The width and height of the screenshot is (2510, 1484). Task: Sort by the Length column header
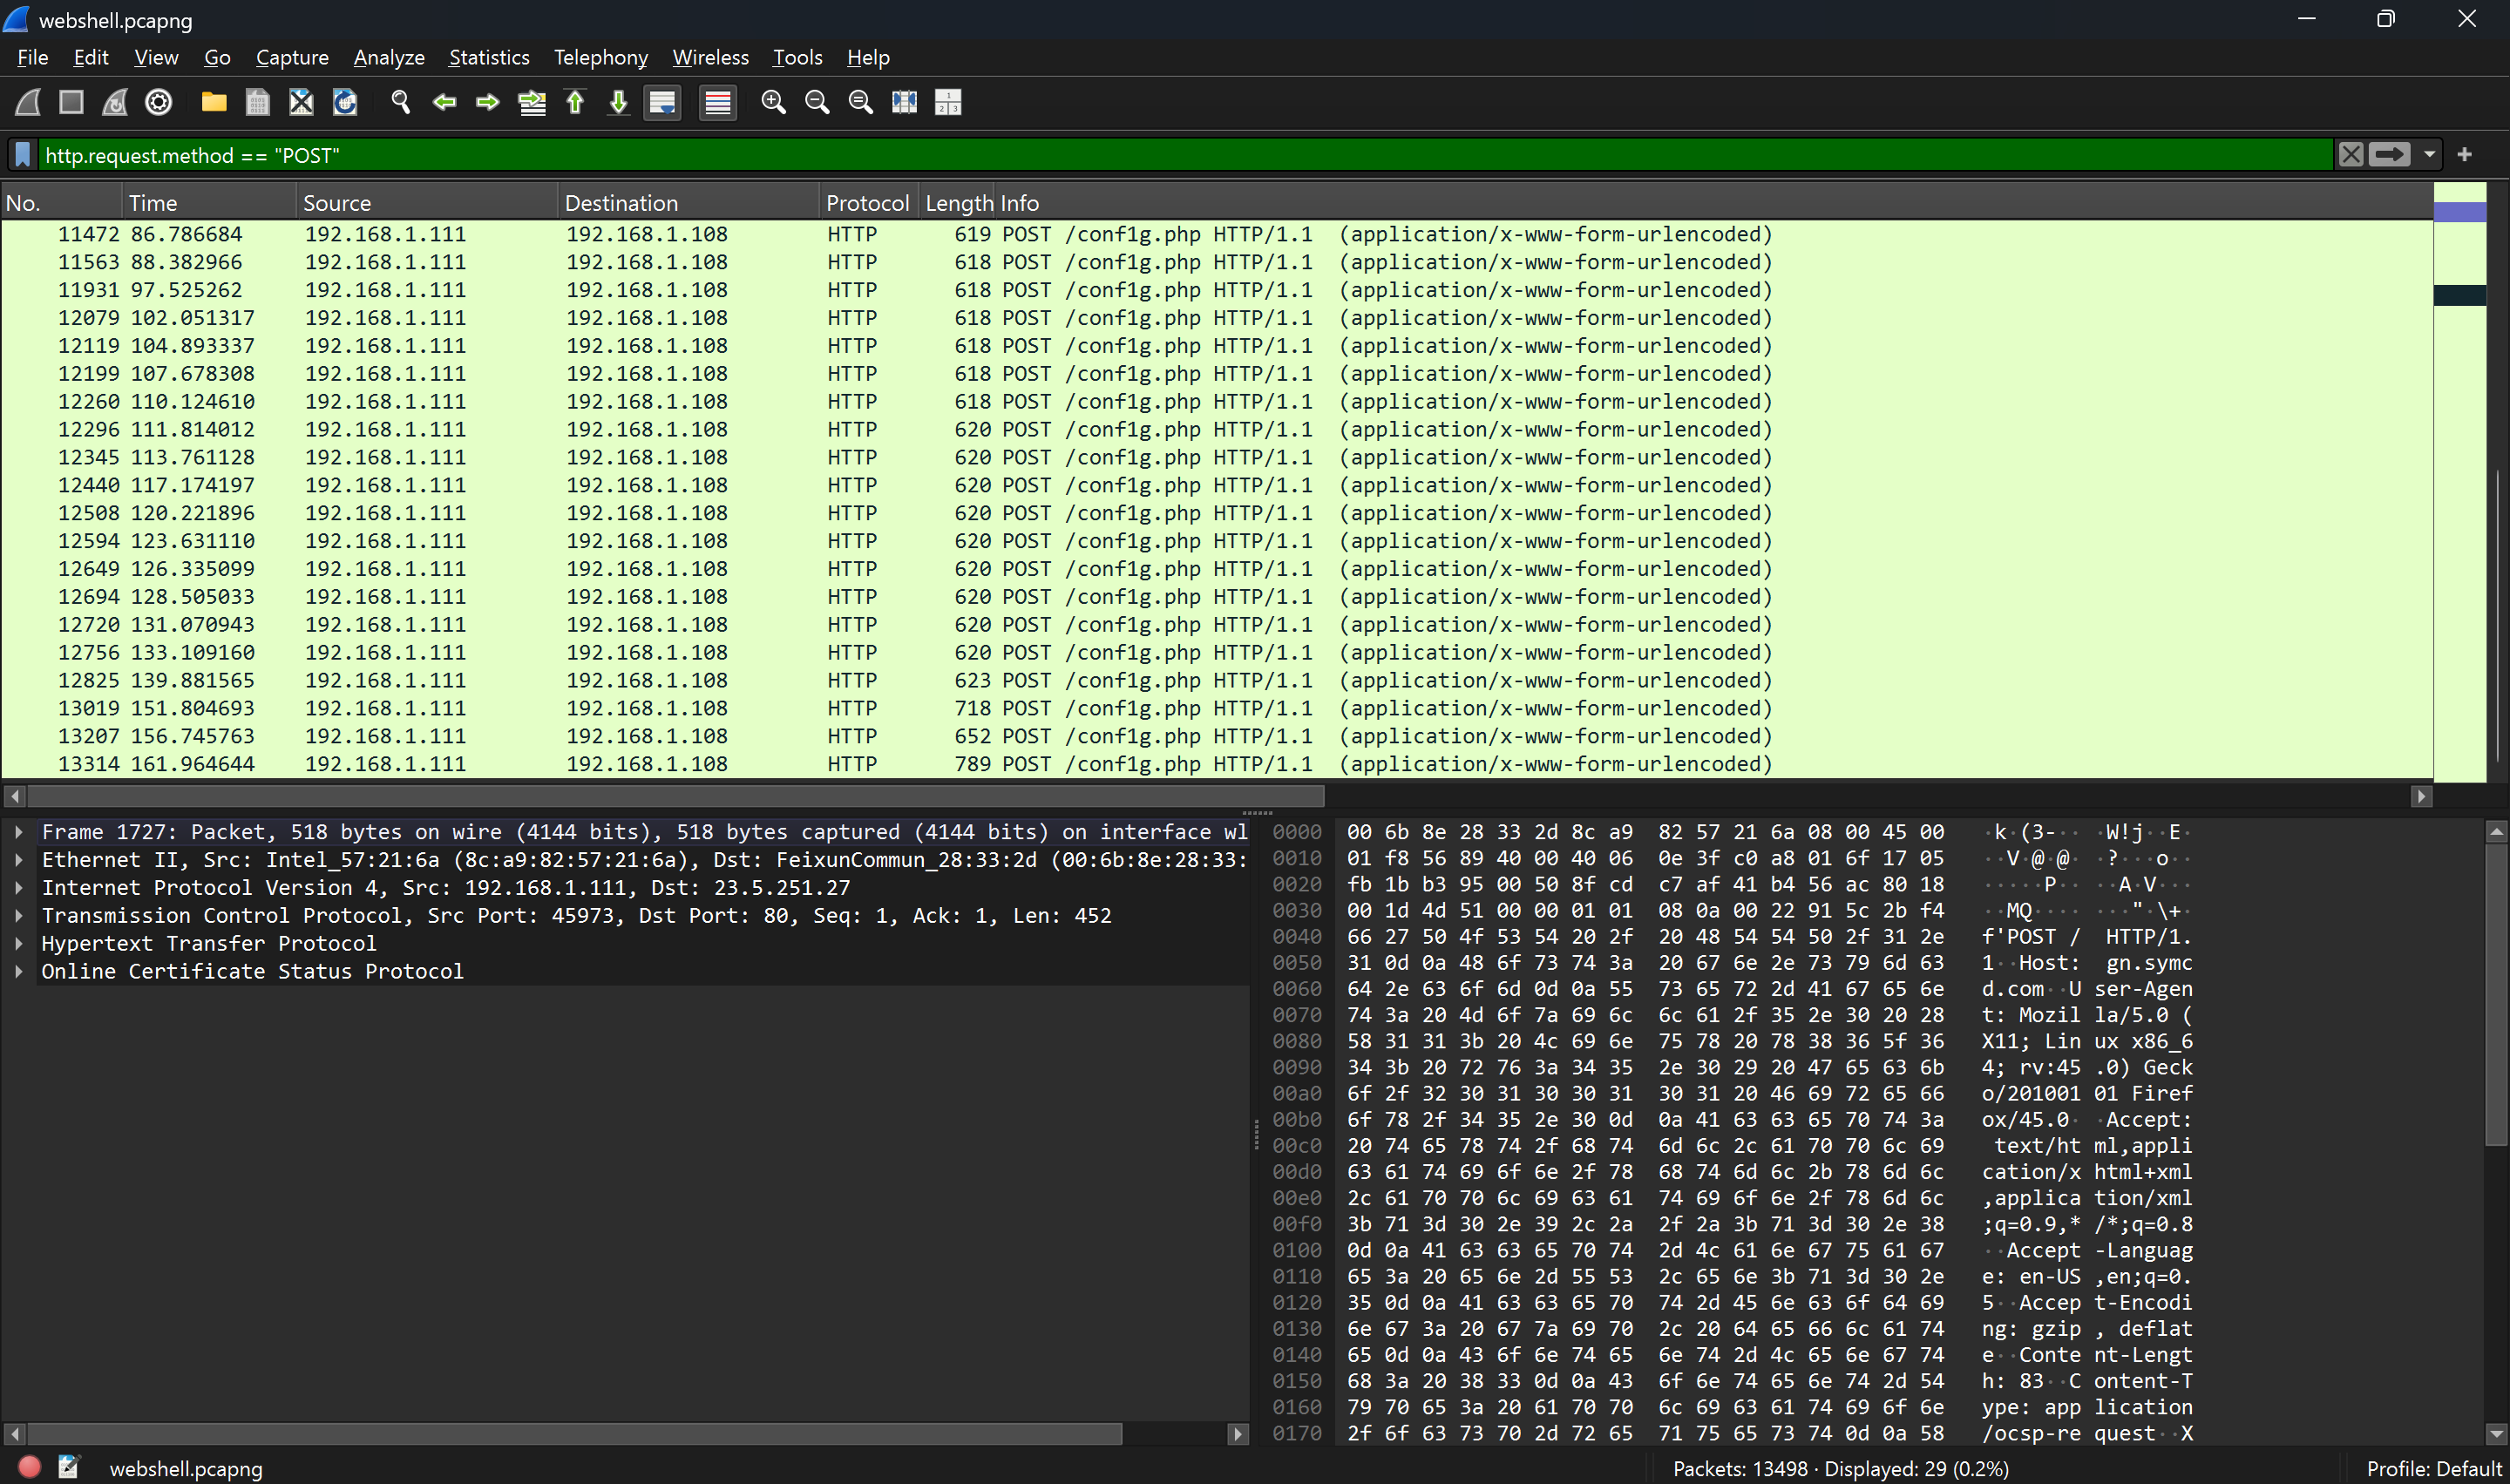coord(958,203)
